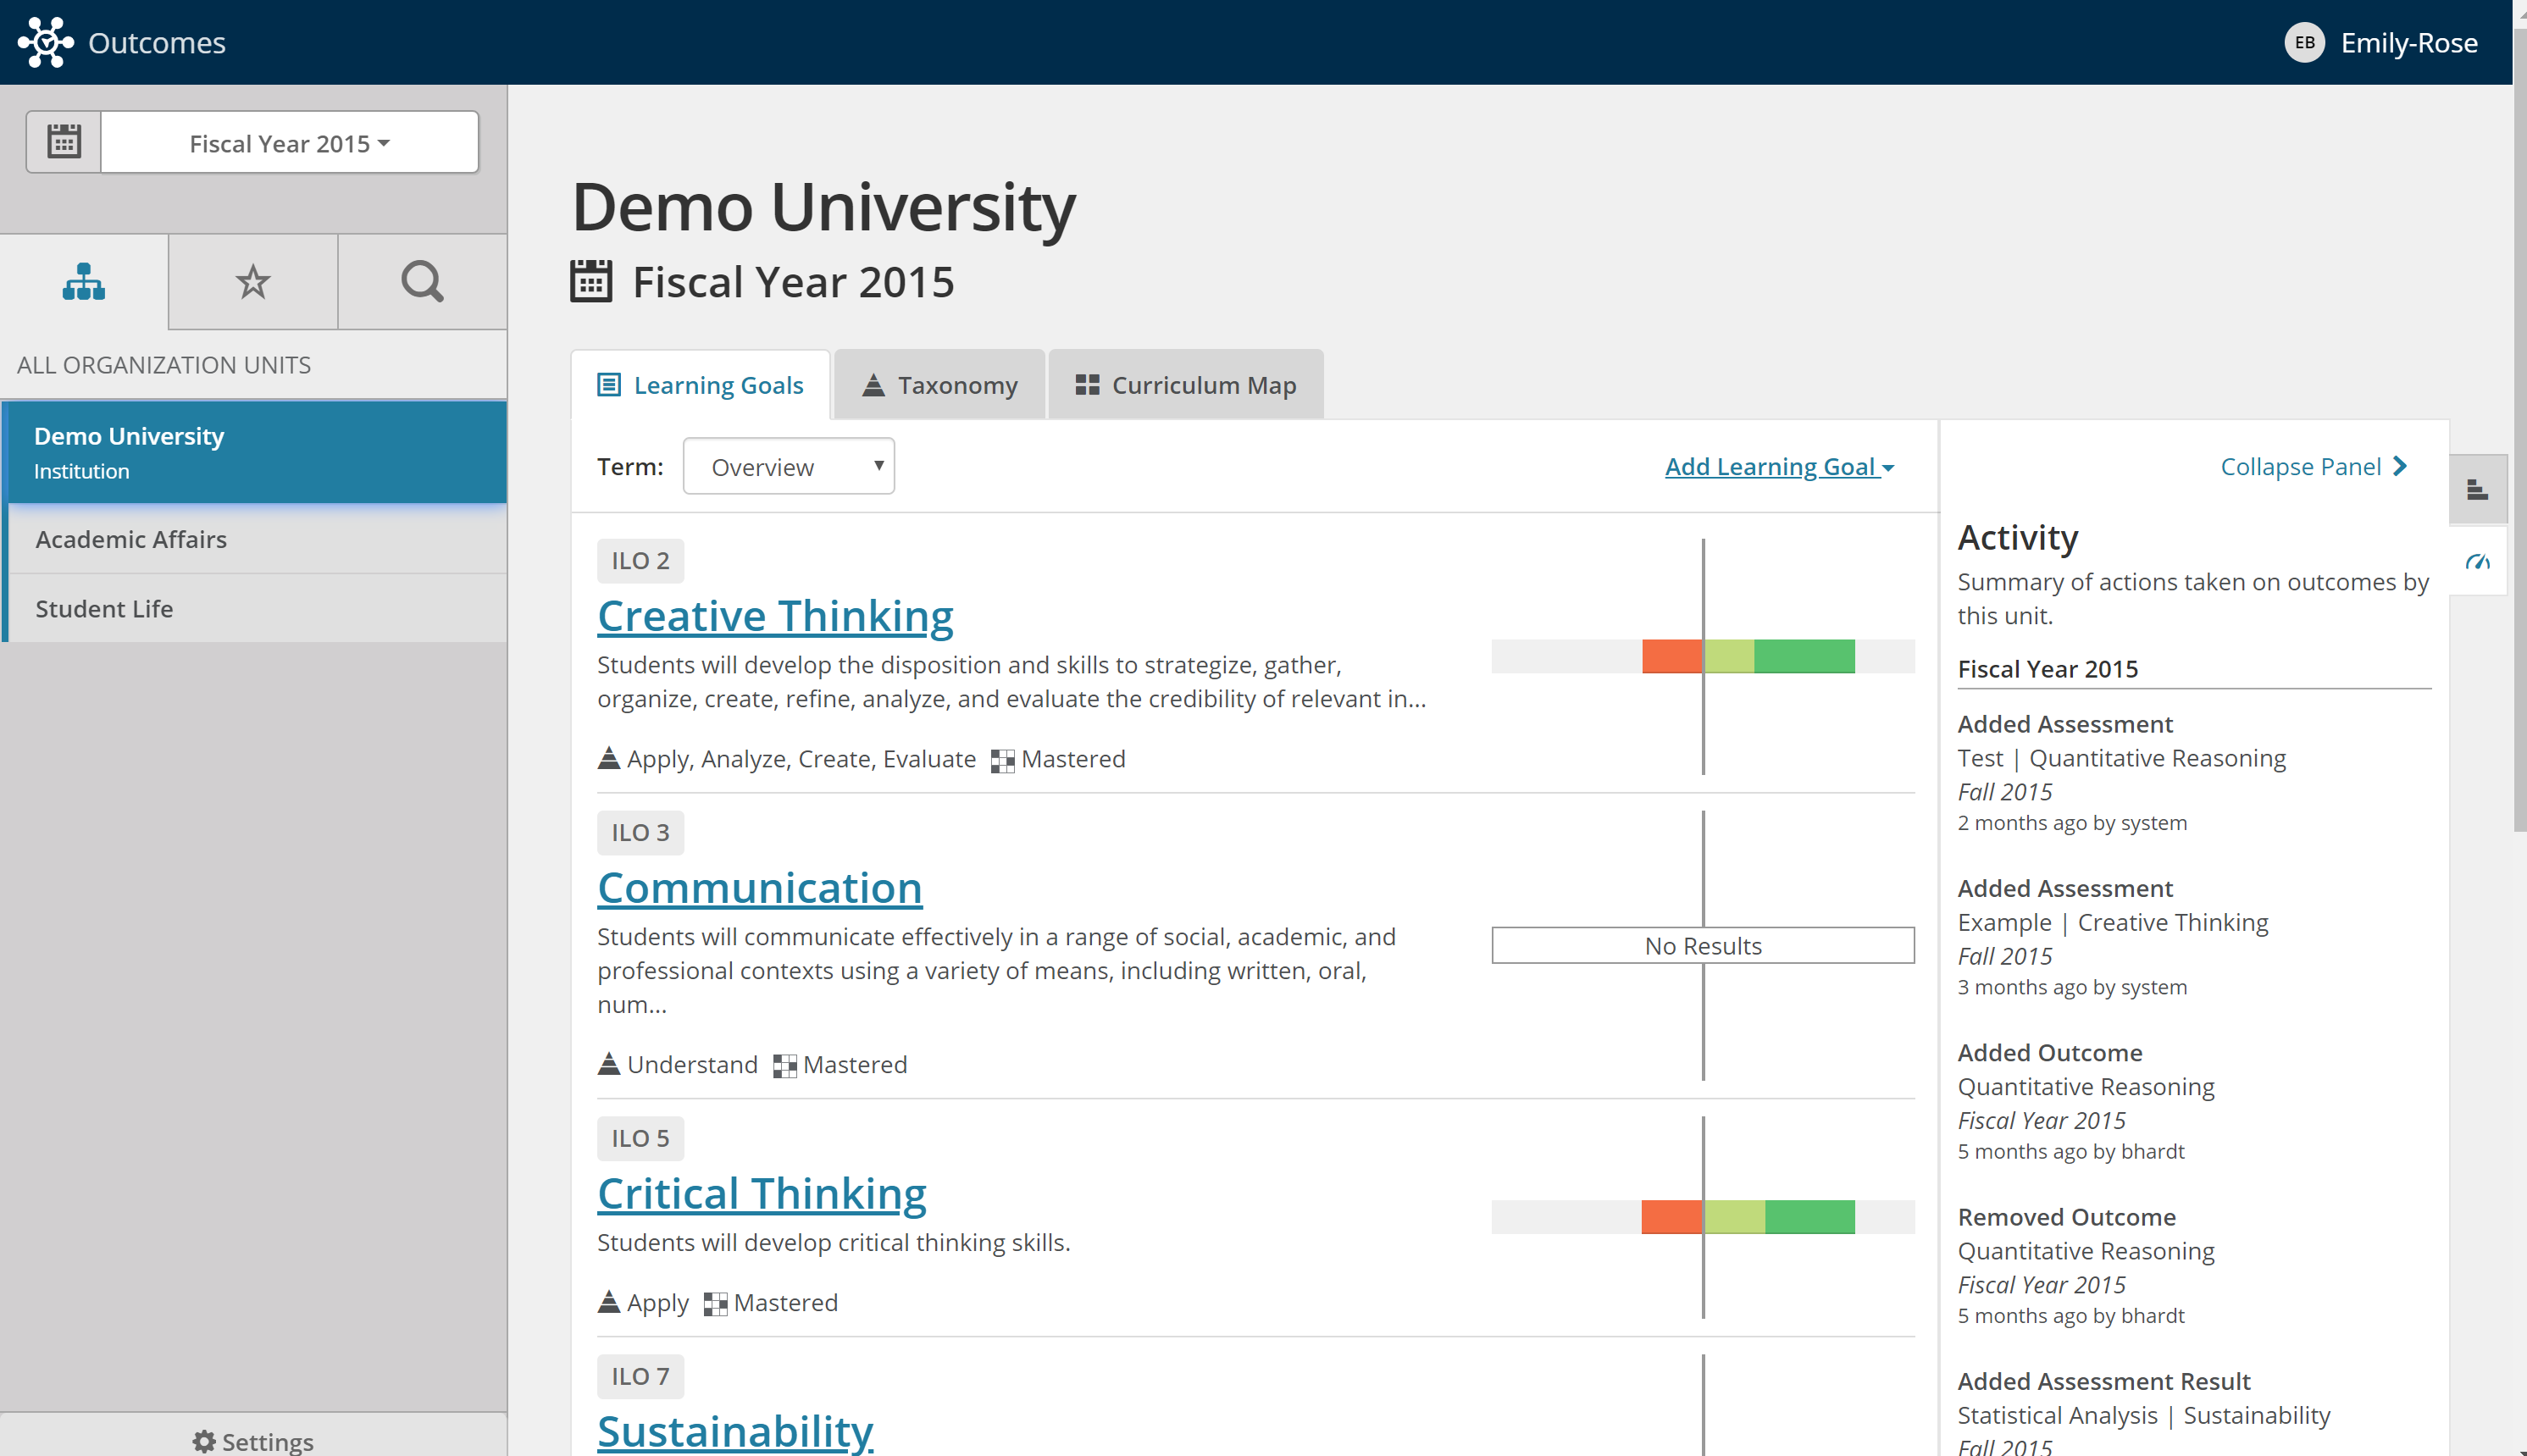Click 'Example | Creative Thinking' activity entry
2527x1456 pixels.
tap(2112, 922)
